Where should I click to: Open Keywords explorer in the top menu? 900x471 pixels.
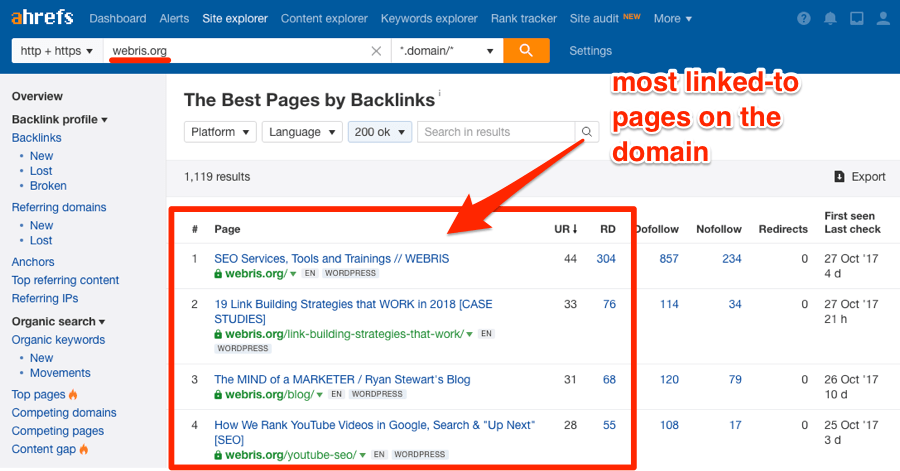(x=429, y=18)
